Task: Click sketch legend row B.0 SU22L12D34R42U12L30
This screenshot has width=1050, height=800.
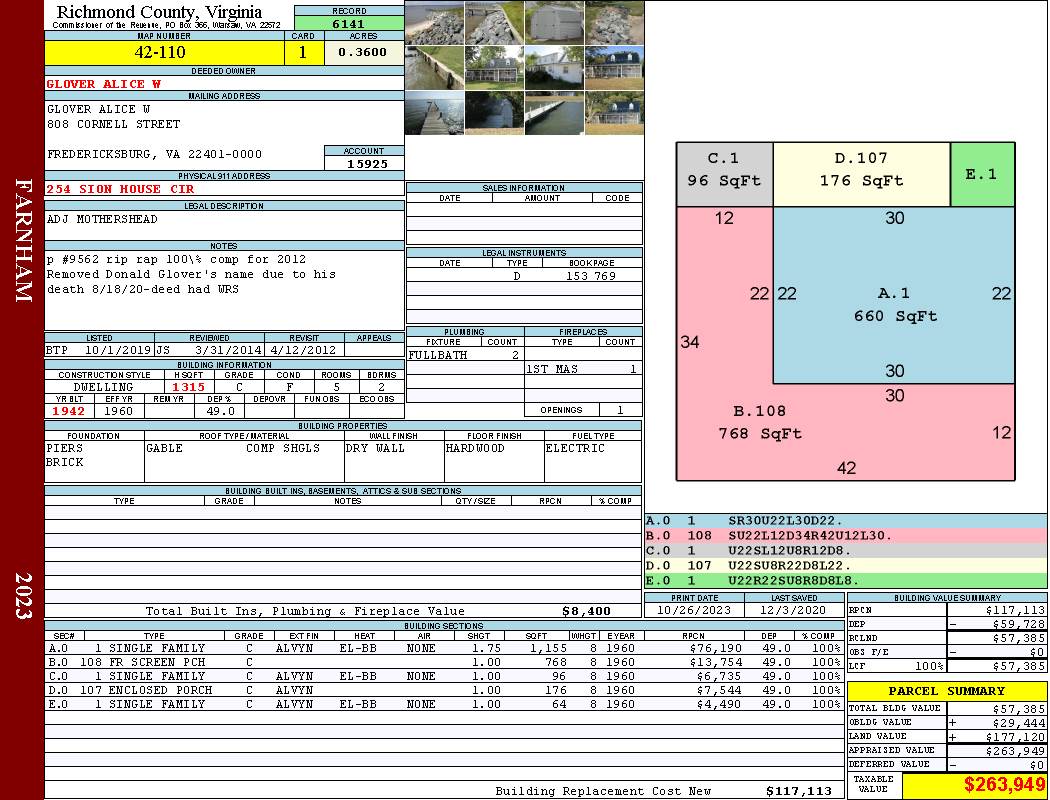Action: pyautogui.click(x=846, y=536)
